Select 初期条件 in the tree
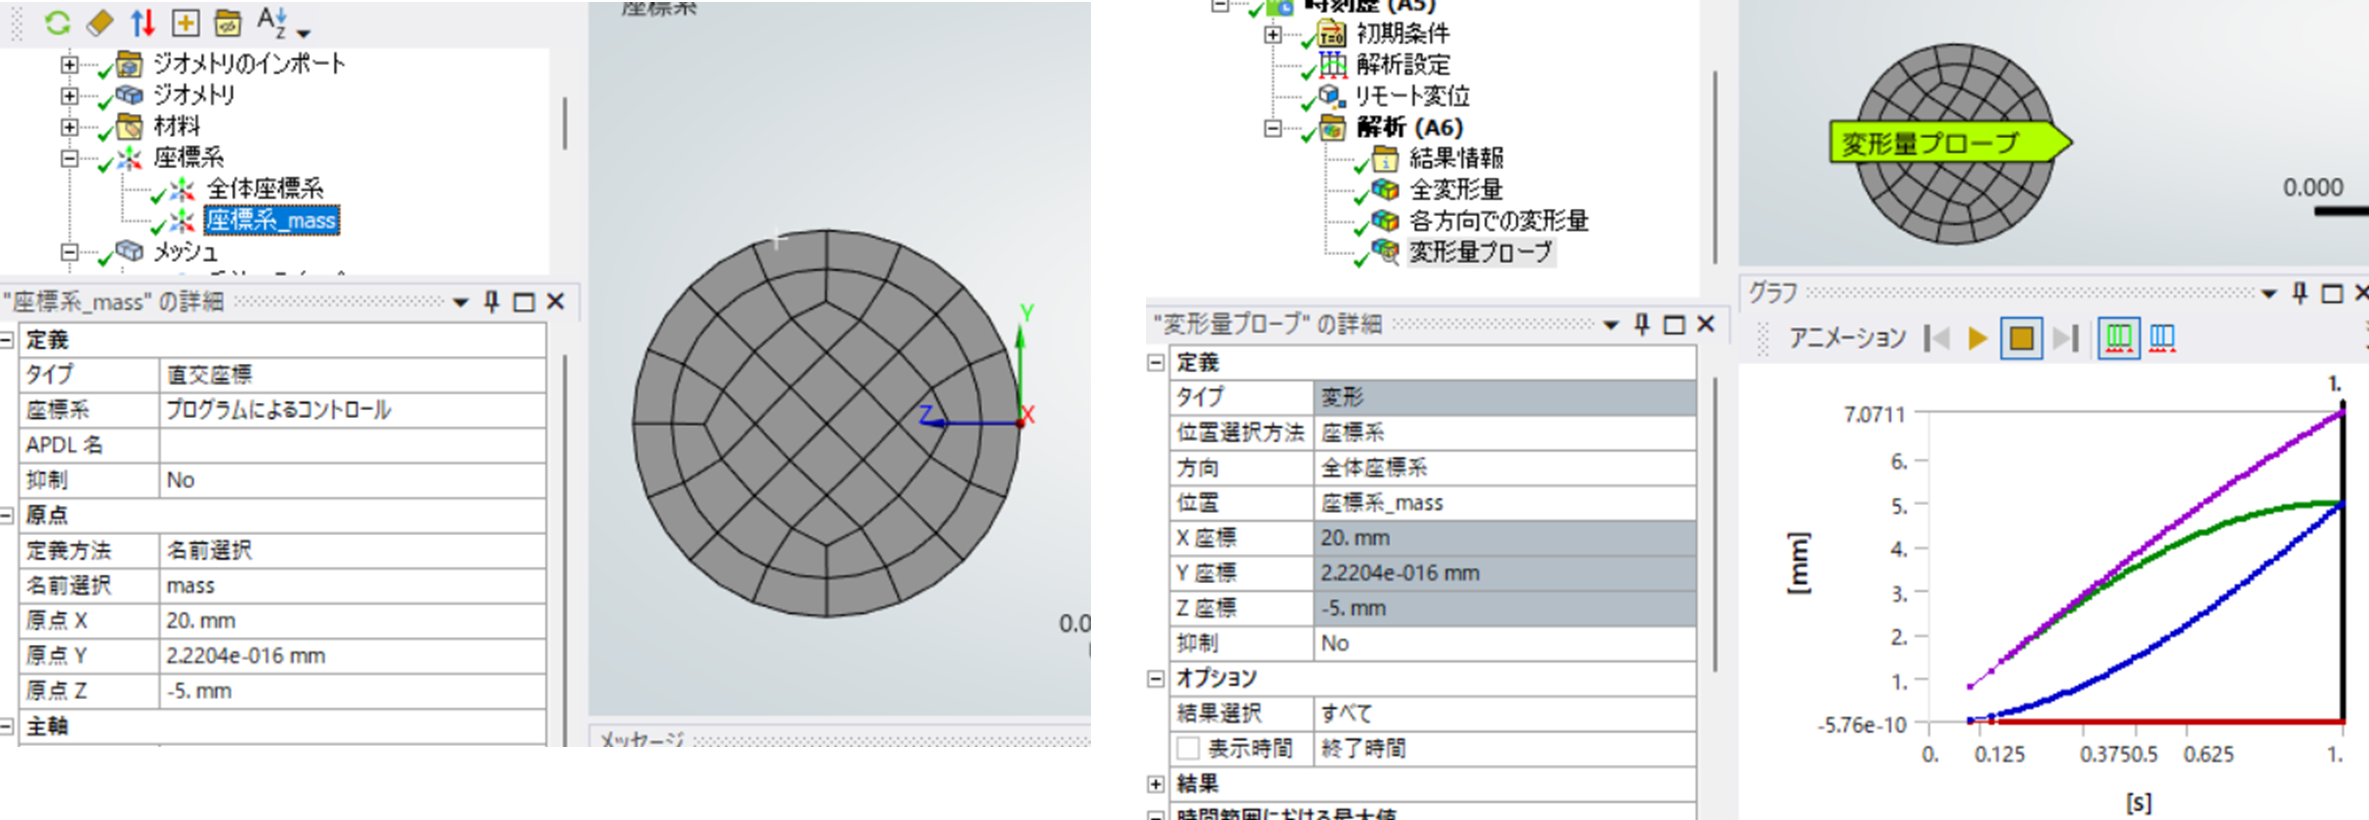This screenshot has height=820, width=2369. tap(1402, 34)
